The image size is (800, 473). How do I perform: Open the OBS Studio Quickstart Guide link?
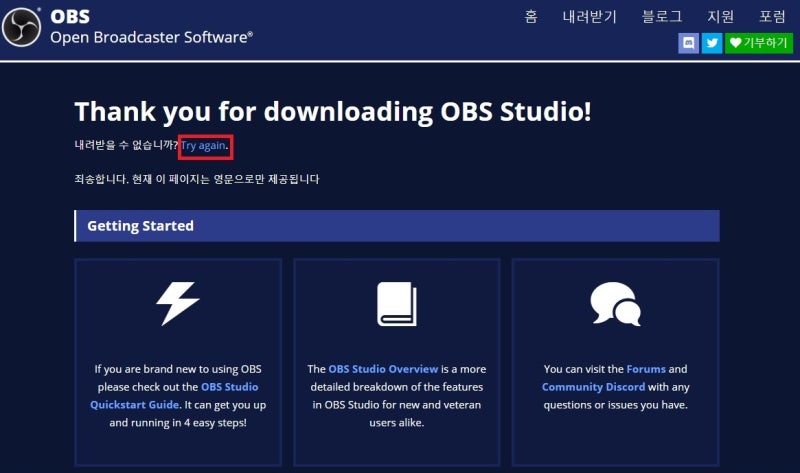tap(174, 396)
